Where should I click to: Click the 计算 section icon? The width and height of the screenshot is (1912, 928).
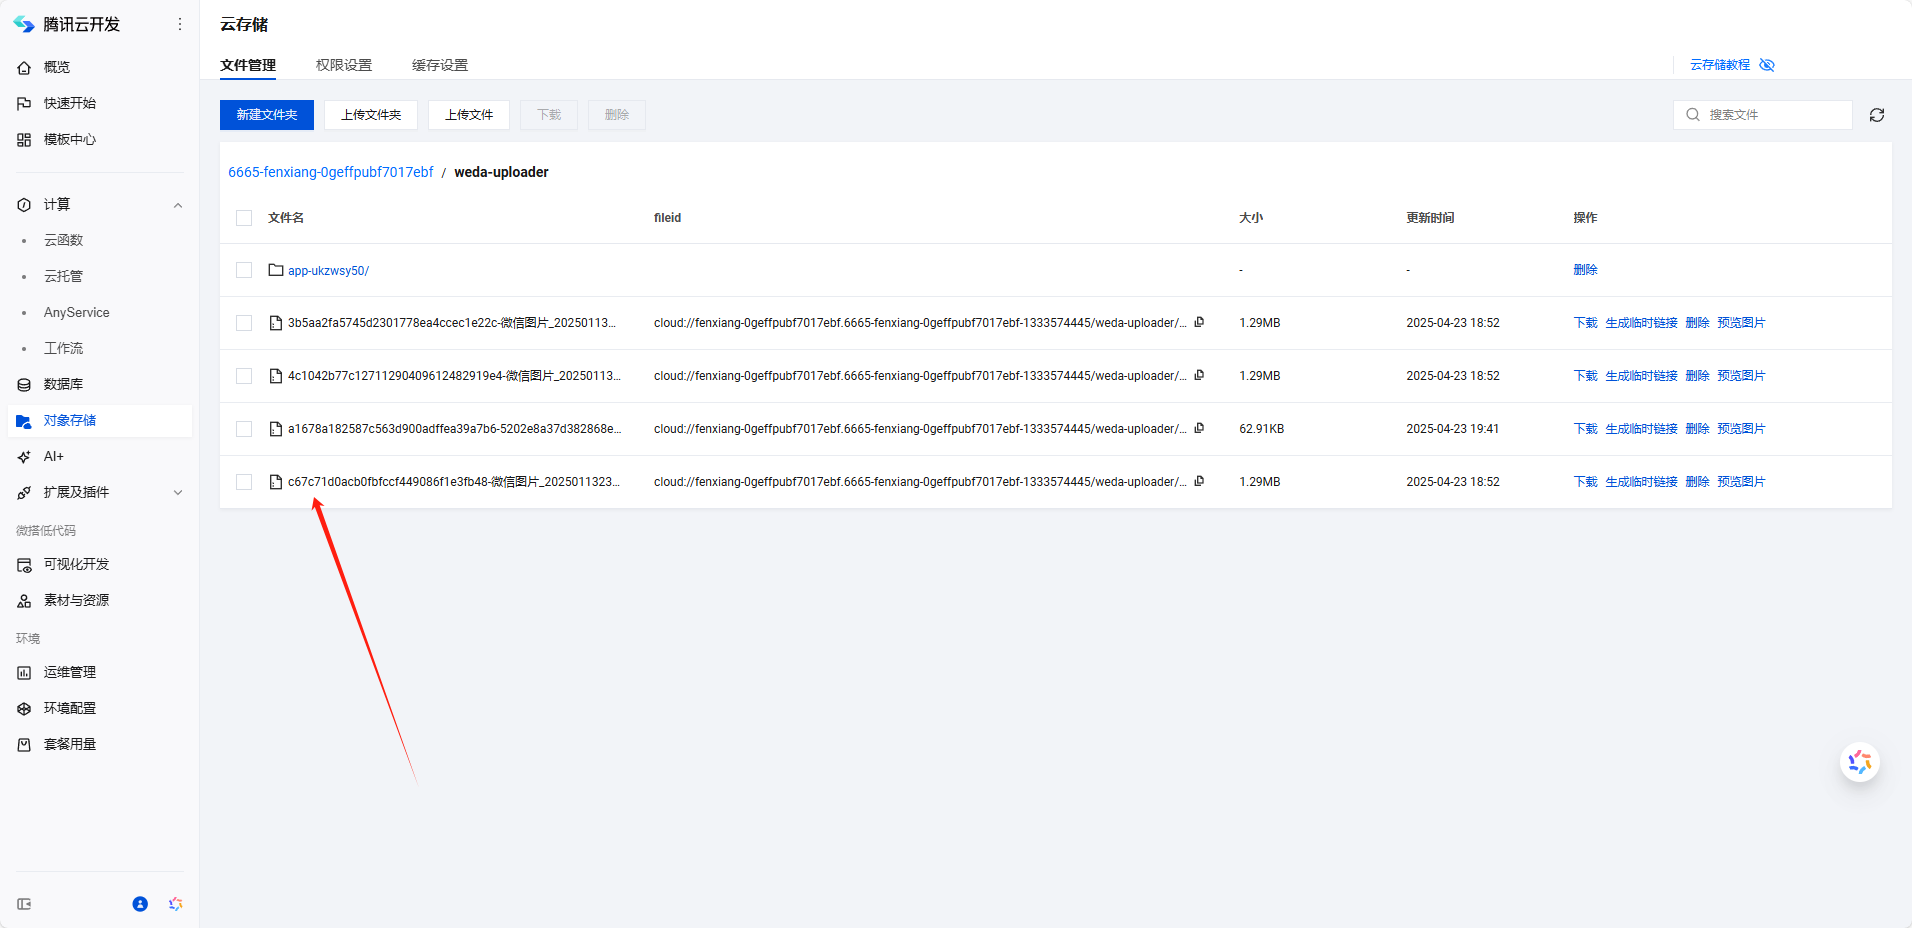tap(24, 204)
